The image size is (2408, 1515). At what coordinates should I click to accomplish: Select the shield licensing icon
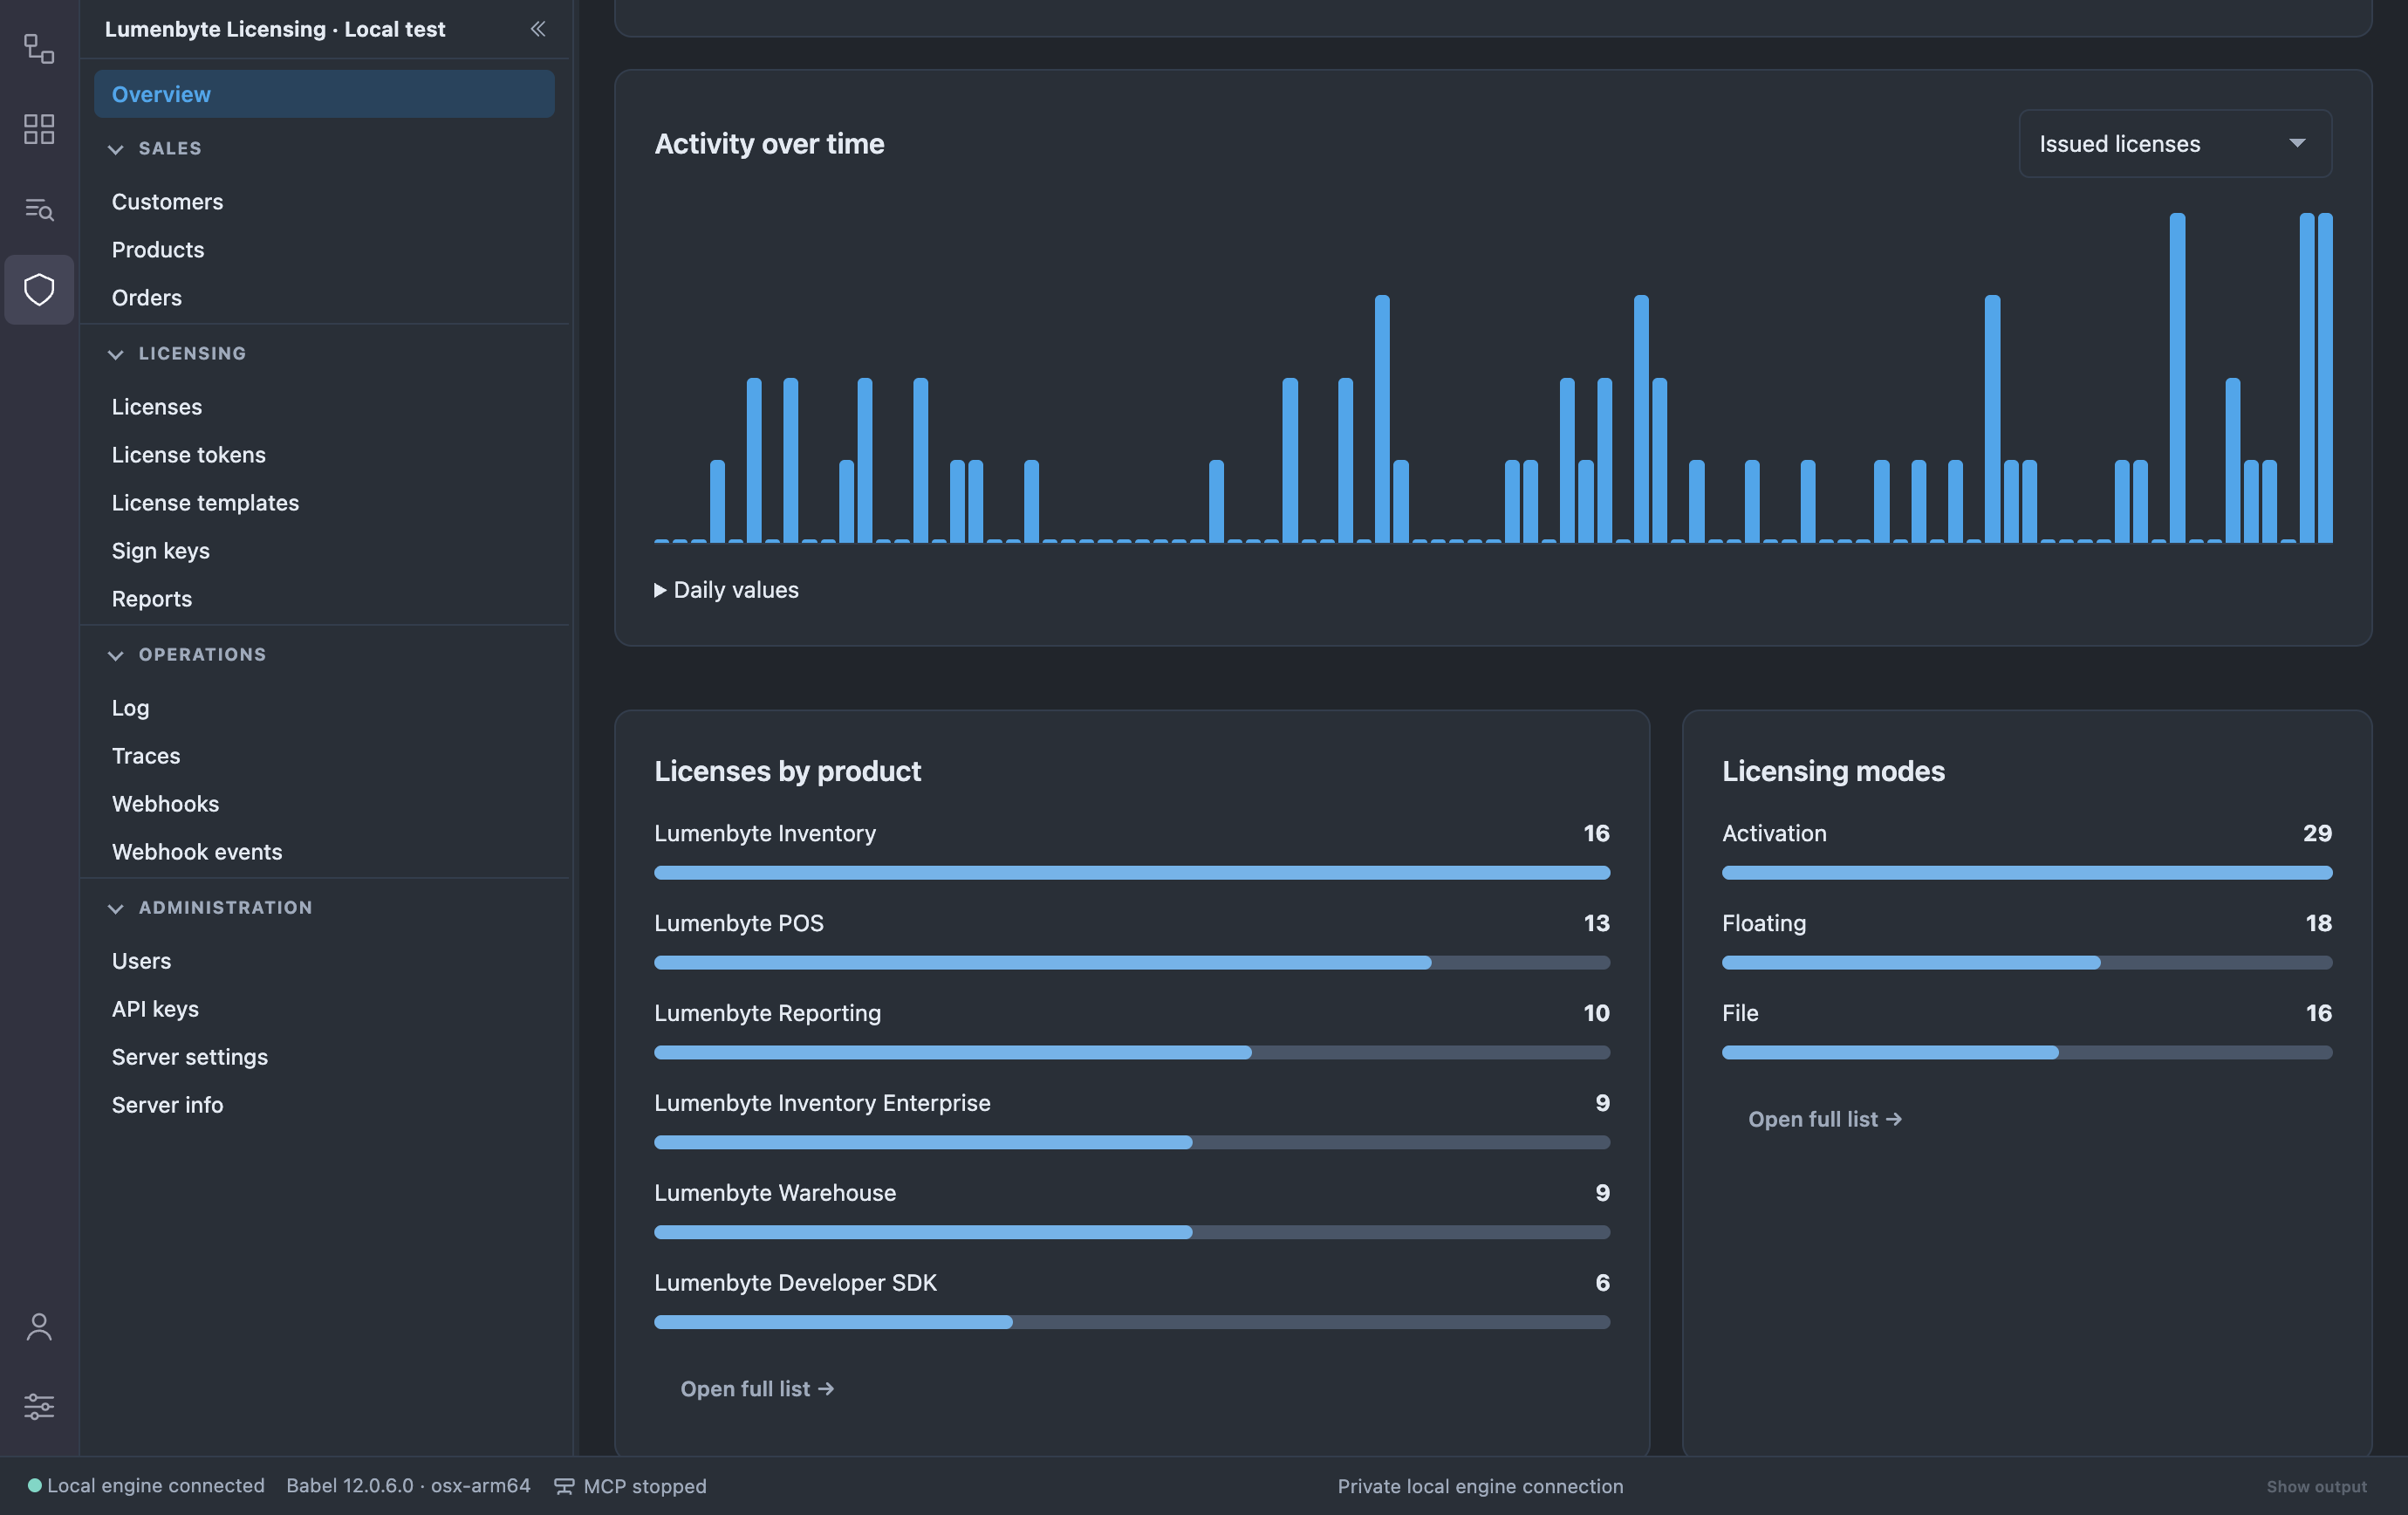pyautogui.click(x=39, y=290)
